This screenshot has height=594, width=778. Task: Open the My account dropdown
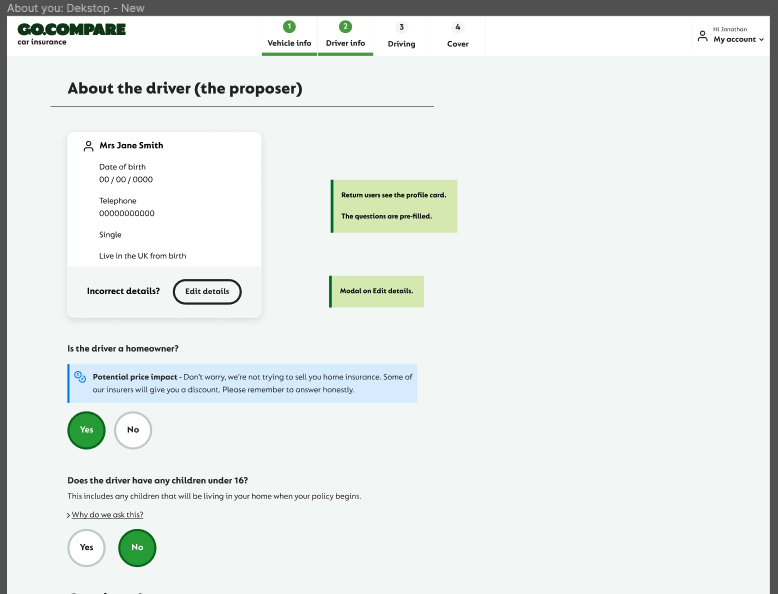738,40
